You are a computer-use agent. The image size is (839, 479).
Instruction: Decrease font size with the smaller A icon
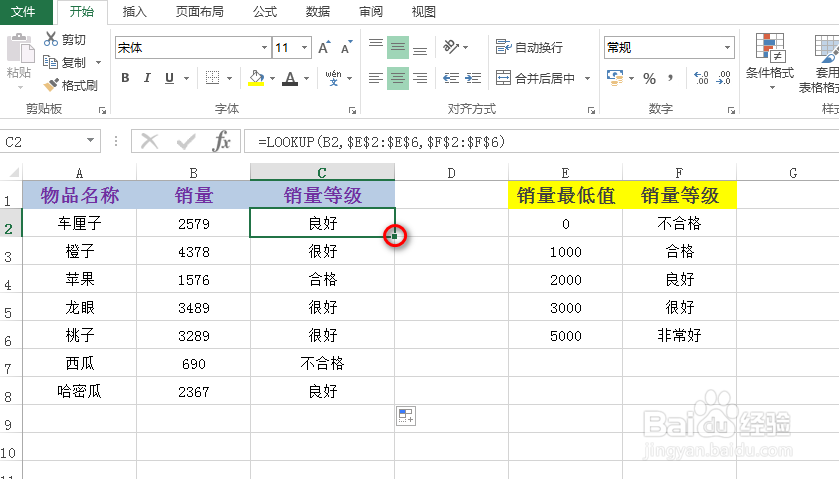[347, 47]
